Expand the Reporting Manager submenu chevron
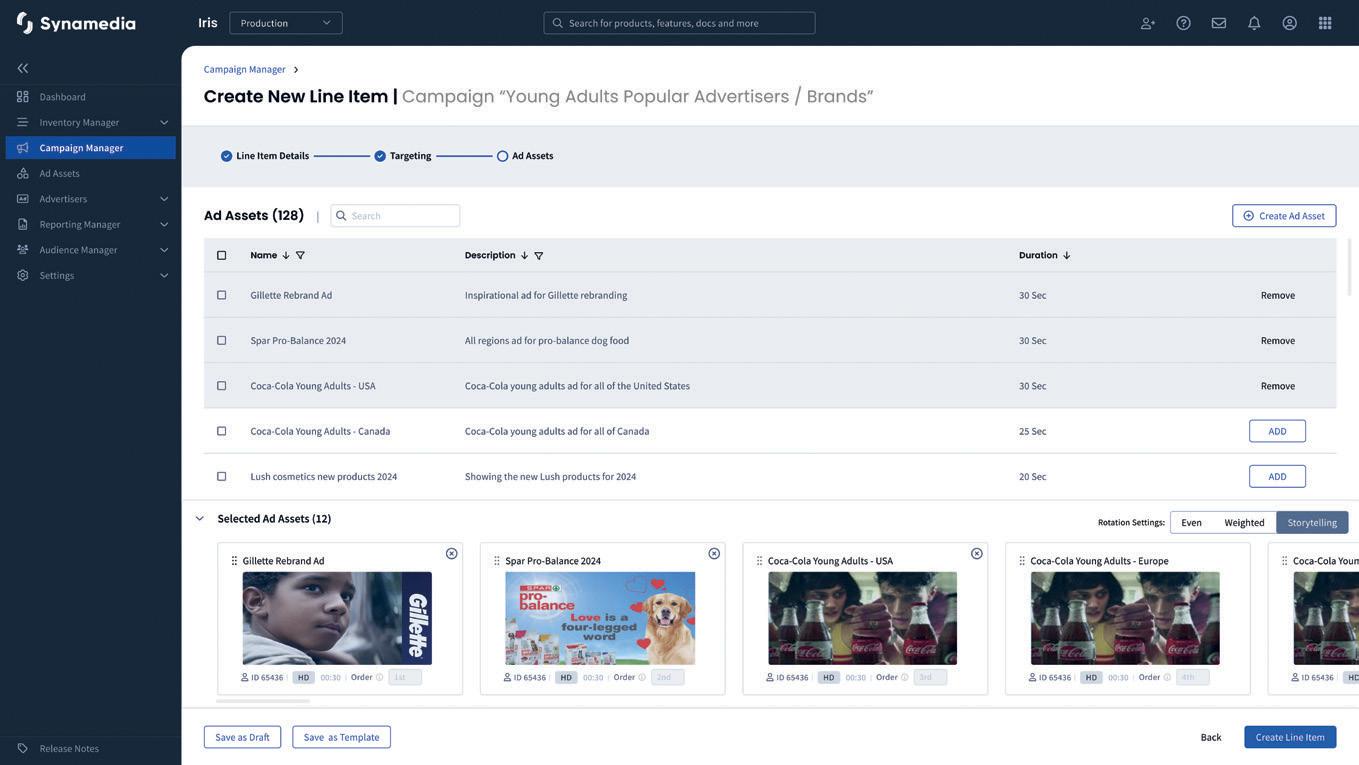This screenshot has width=1359, height=765. (x=164, y=224)
